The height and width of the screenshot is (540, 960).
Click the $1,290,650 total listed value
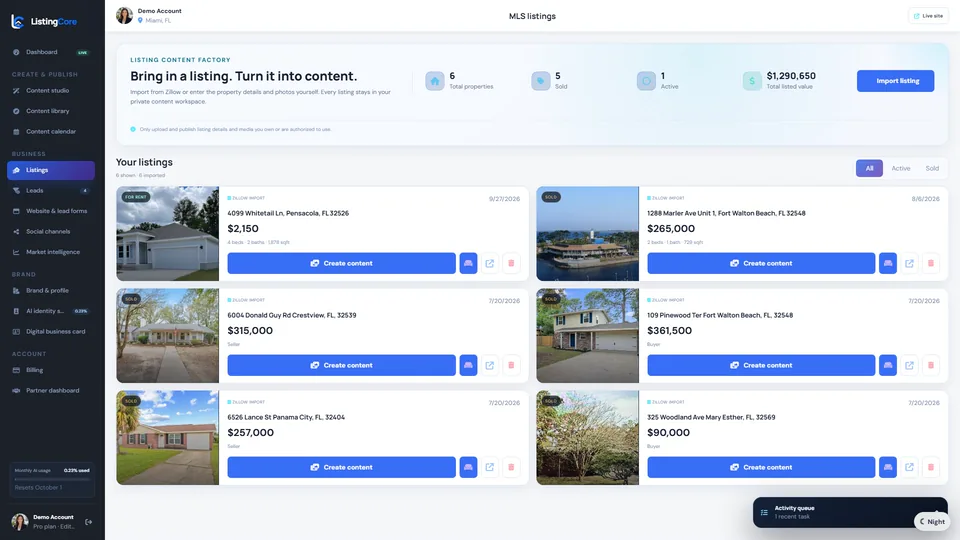pyautogui.click(x=791, y=76)
